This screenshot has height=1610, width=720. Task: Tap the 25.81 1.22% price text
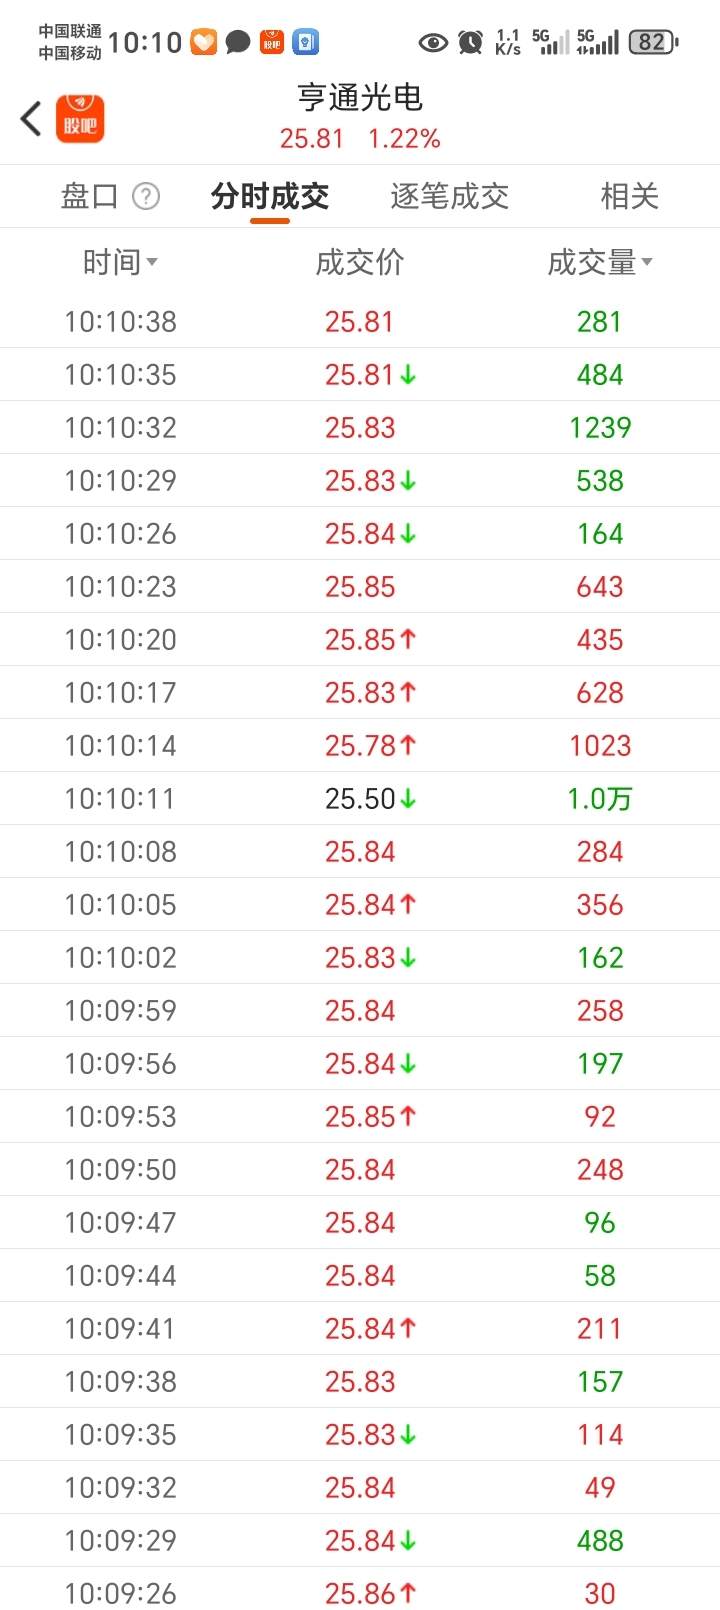pos(360,139)
